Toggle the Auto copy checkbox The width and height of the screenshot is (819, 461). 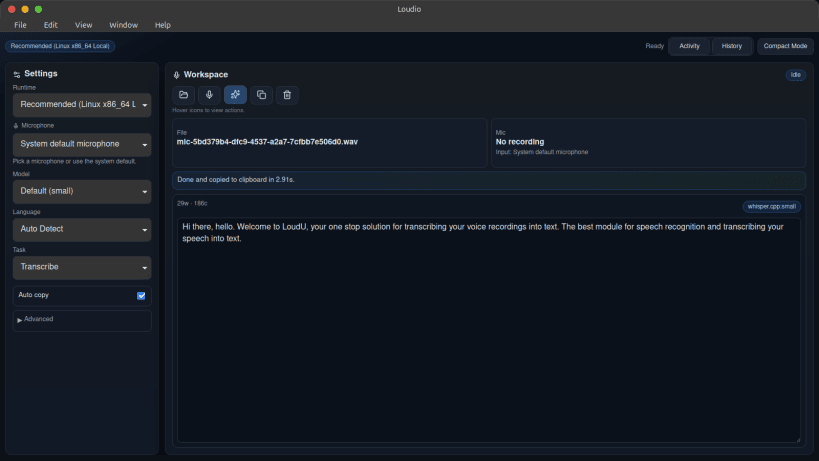141,295
